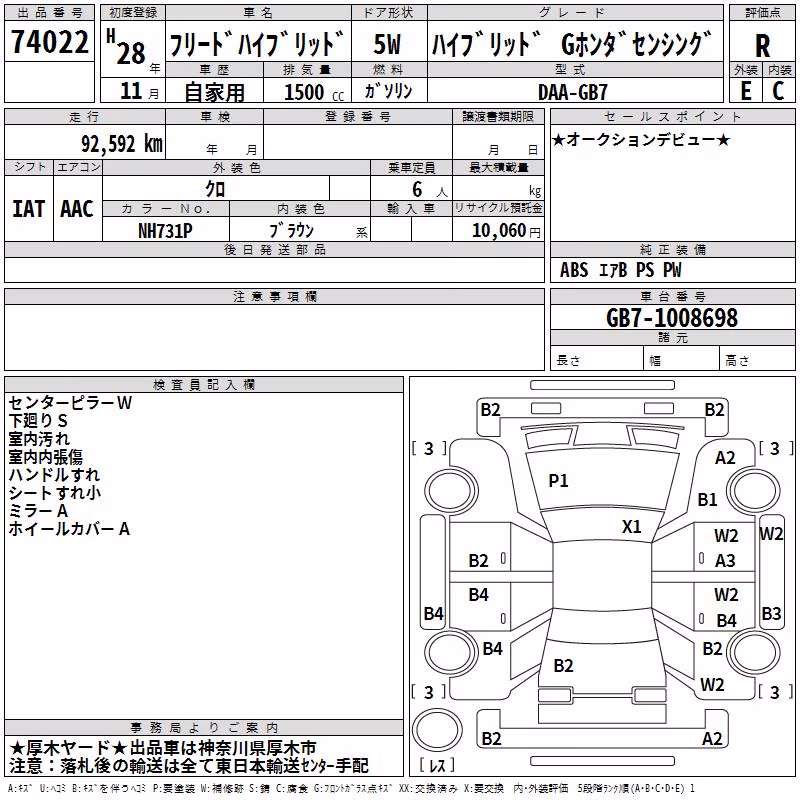Click inspector note ホイールカバーA
Viewport: 800px width, 800px height.
tap(69, 529)
